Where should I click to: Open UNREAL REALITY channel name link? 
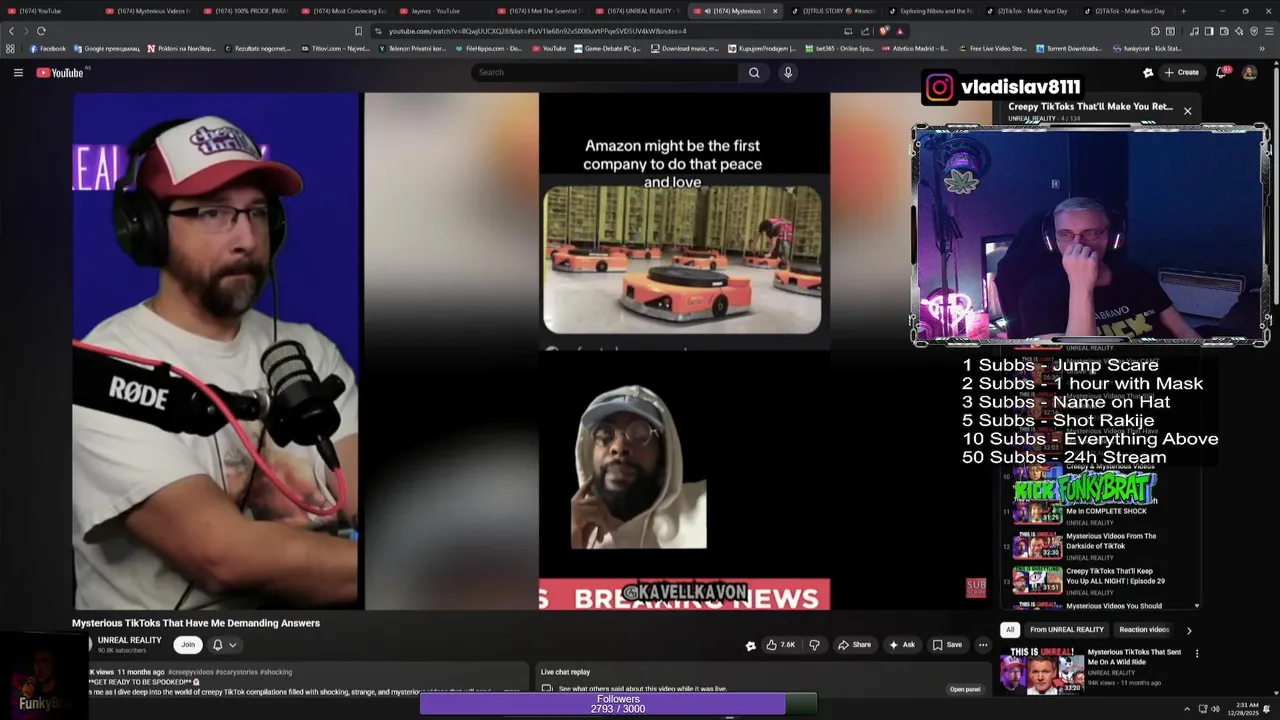(129, 640)
